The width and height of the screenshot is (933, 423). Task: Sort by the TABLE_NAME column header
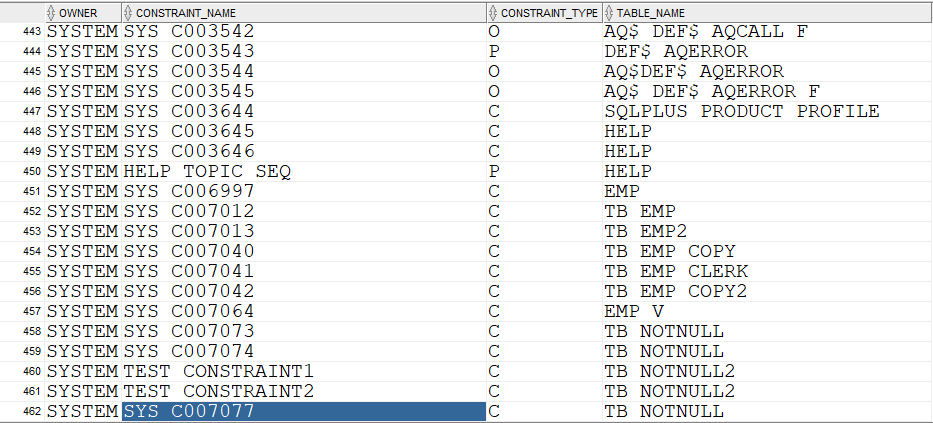[x=768, y=12]
